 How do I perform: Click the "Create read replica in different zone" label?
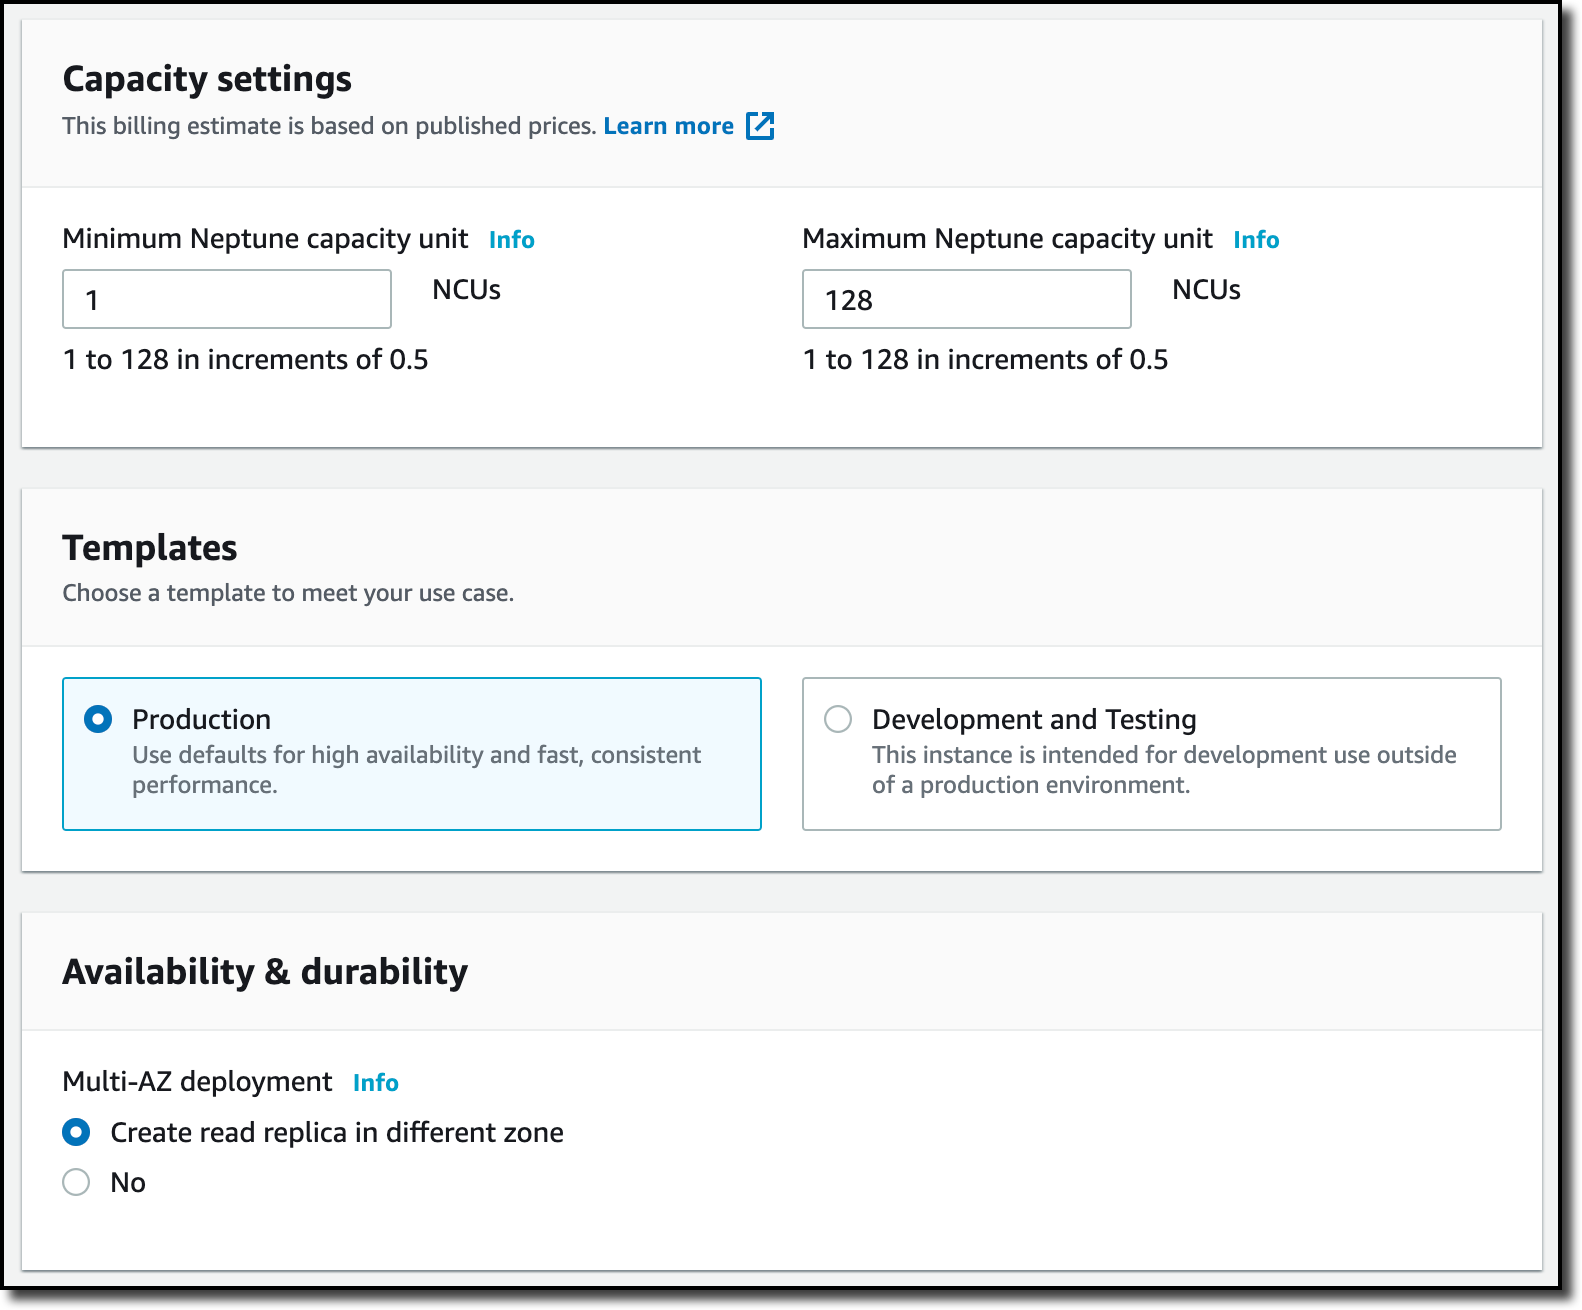point(337,1132)
